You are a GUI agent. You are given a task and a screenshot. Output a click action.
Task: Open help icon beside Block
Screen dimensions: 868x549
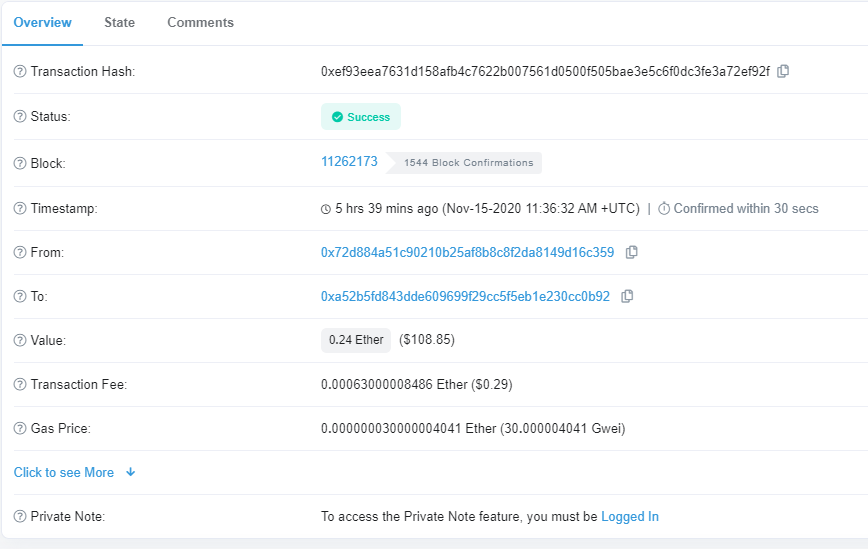(x=20, y=163)
